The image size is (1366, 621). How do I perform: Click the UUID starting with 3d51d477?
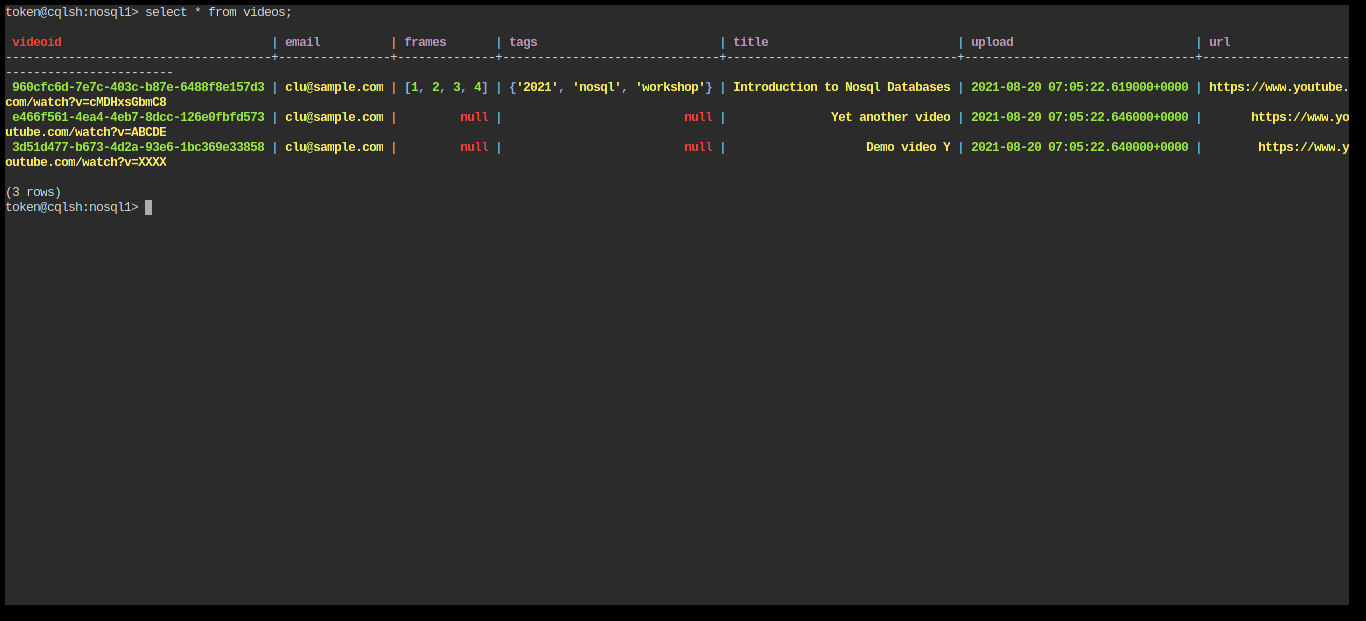tap(136, 146)
